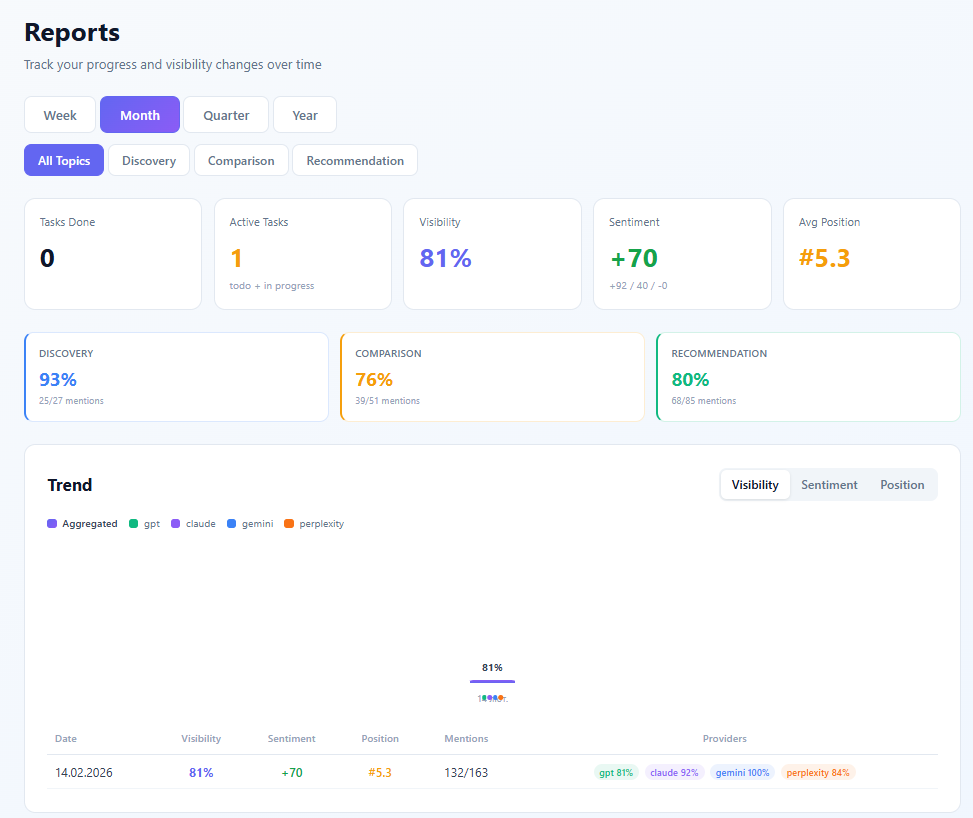
Task: Switch the time range to Week
Action: [59, 114]
